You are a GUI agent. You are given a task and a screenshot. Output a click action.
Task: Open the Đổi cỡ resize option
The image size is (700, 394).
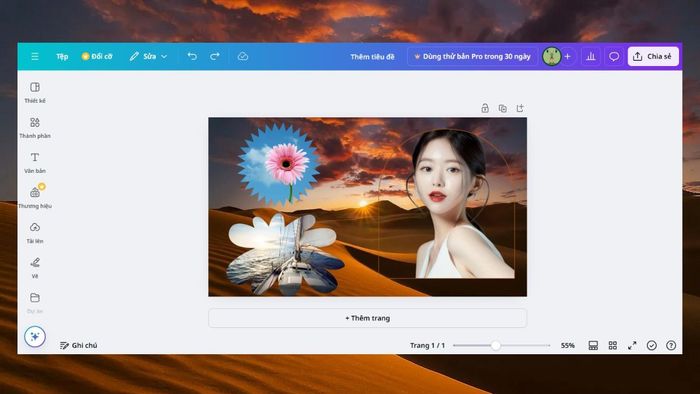click(x=97, y=56)
